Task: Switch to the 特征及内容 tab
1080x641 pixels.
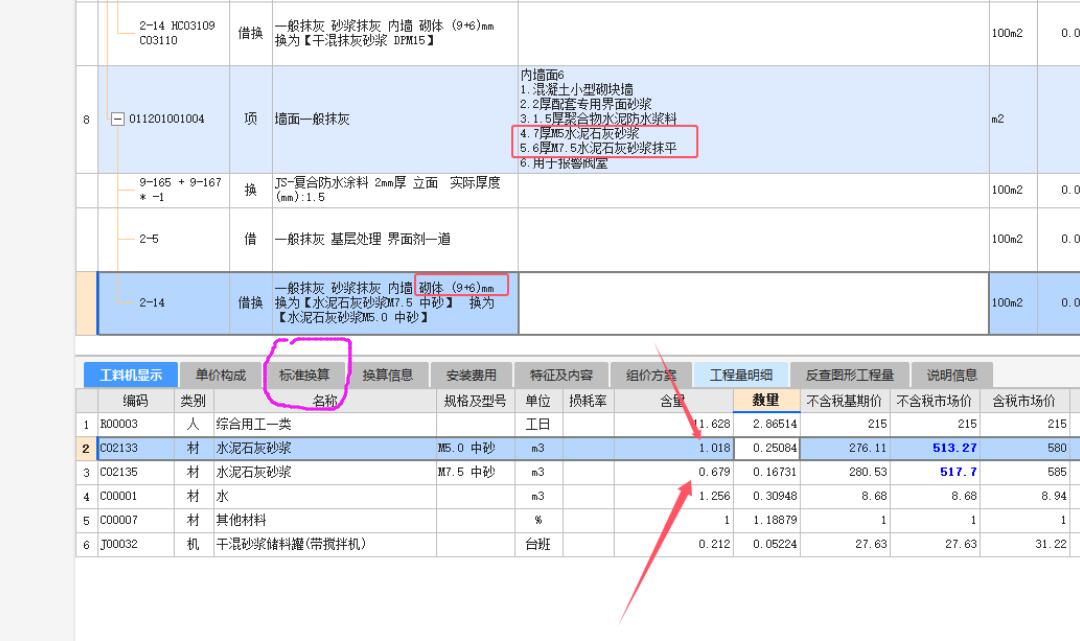Action: 561,375
